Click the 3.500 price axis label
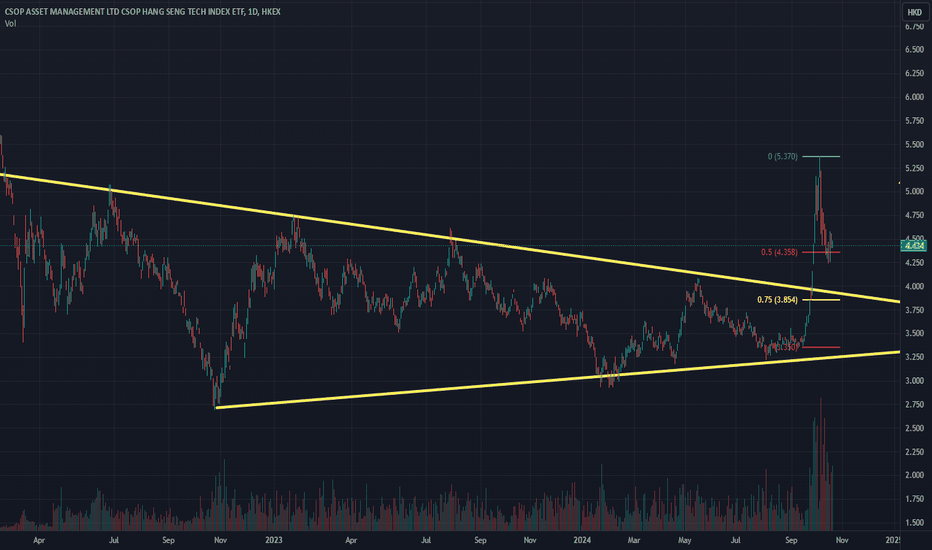 pos(914,334)
